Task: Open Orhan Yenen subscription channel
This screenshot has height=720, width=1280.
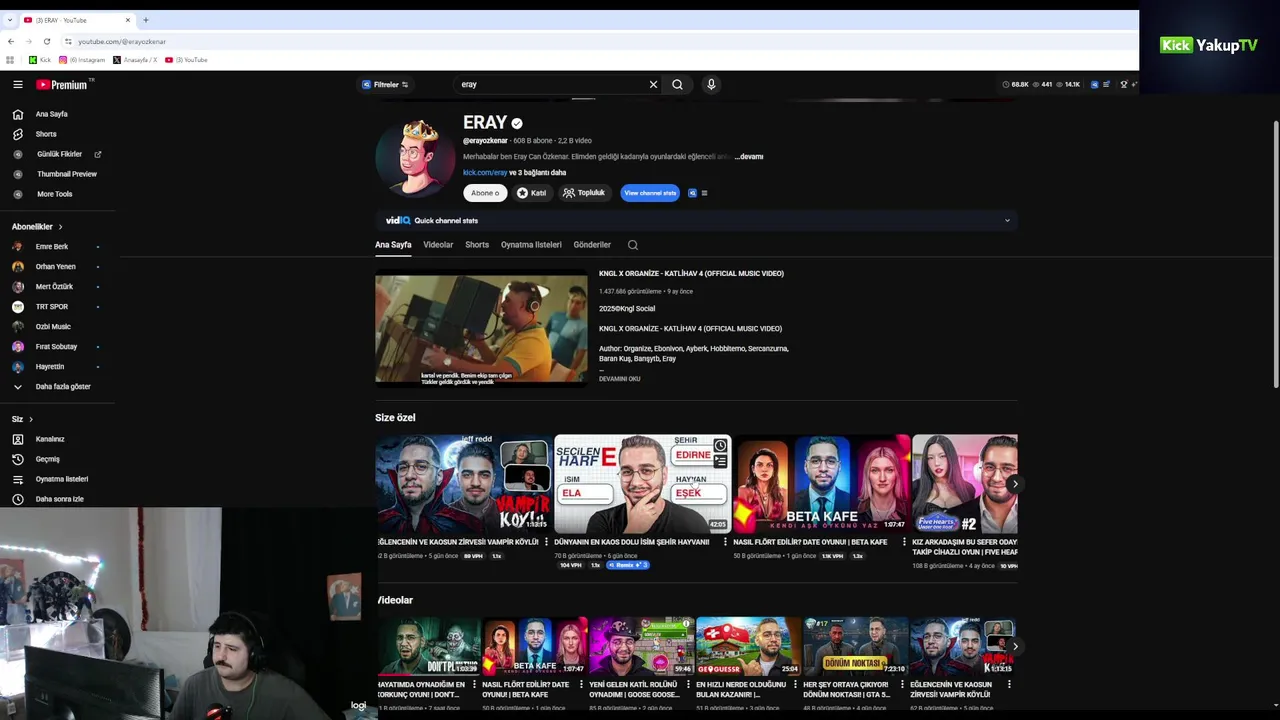Action: (x=55, y=267)
